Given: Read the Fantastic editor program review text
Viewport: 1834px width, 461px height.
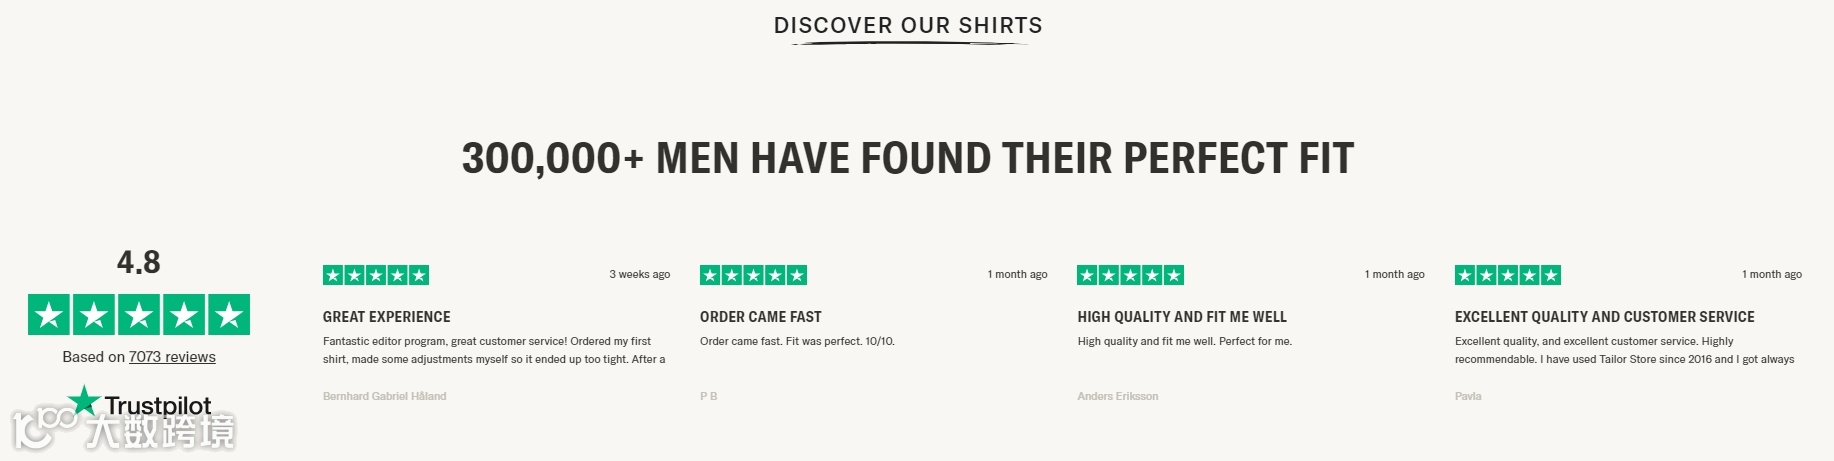Looking at the screenshot, I should 494,350.
